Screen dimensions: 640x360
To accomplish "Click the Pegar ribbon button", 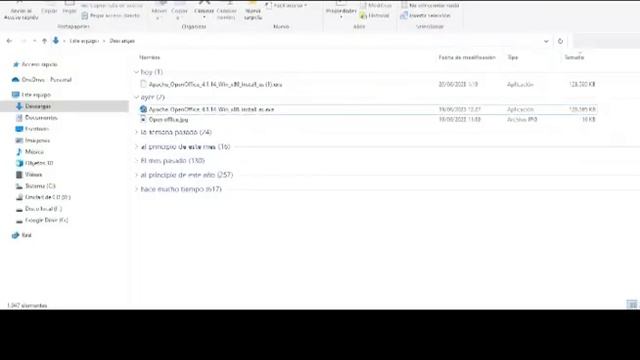I will tap(69, 8).
